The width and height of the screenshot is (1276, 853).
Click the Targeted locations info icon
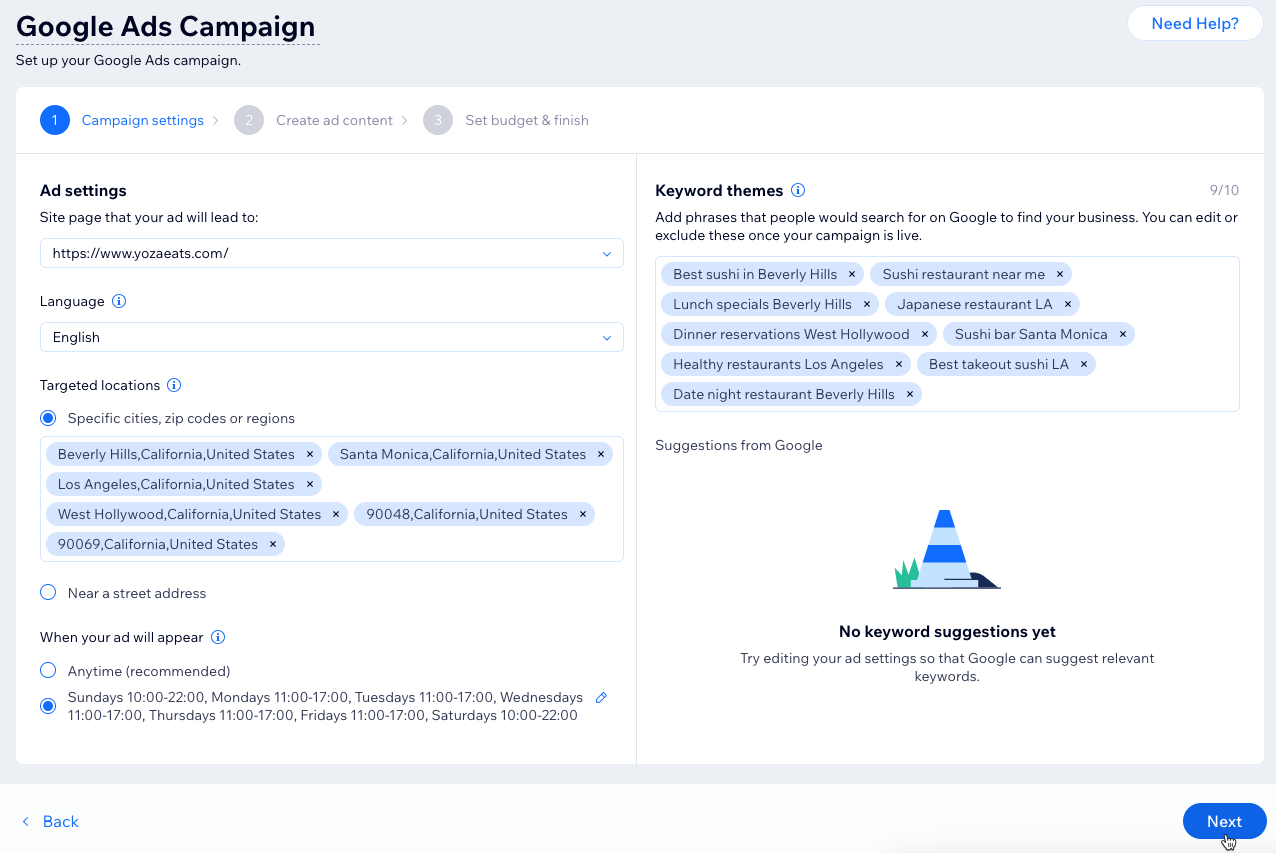tap(174, 385)
